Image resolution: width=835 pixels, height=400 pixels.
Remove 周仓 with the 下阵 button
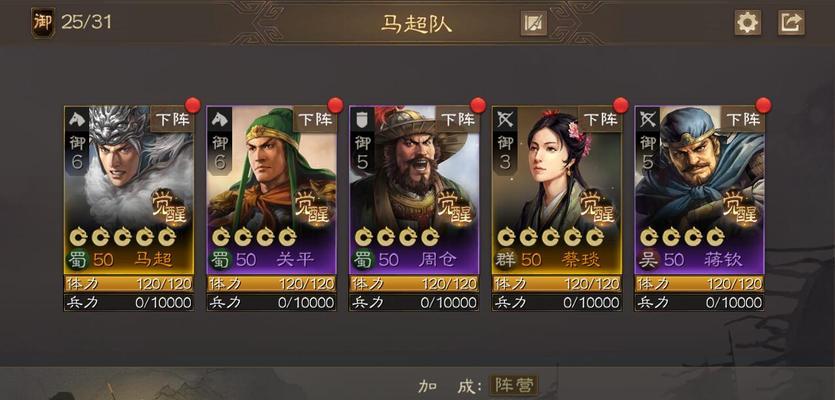point(457,119)
